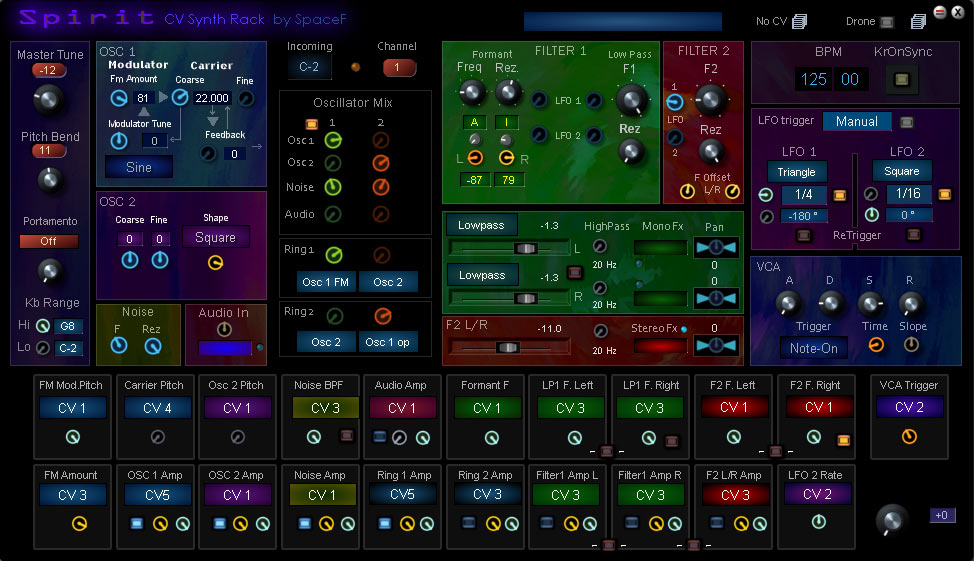Click the Filter 1 Formant Freq knob

coord(470,92)
